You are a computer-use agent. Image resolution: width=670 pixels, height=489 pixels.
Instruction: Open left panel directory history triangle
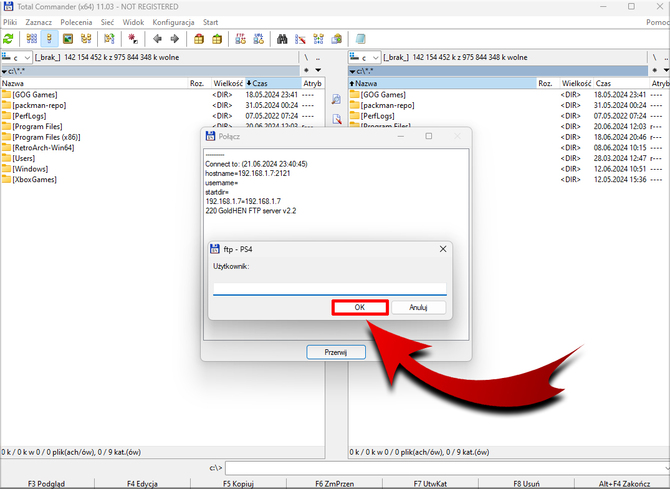pyautogui.click(x=318, y=70)
